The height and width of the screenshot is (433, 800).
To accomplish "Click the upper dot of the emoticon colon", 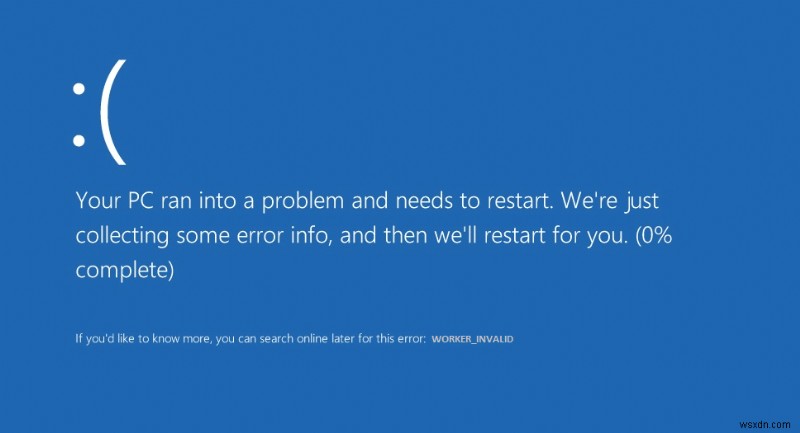I will 79,89.
